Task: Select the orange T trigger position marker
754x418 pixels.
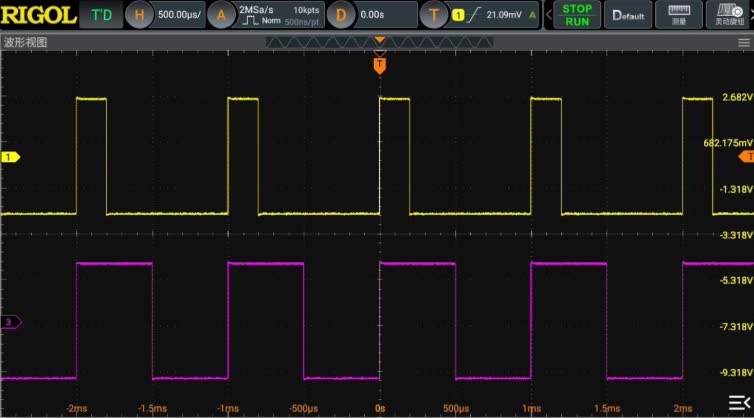Action: pos(380,65)
